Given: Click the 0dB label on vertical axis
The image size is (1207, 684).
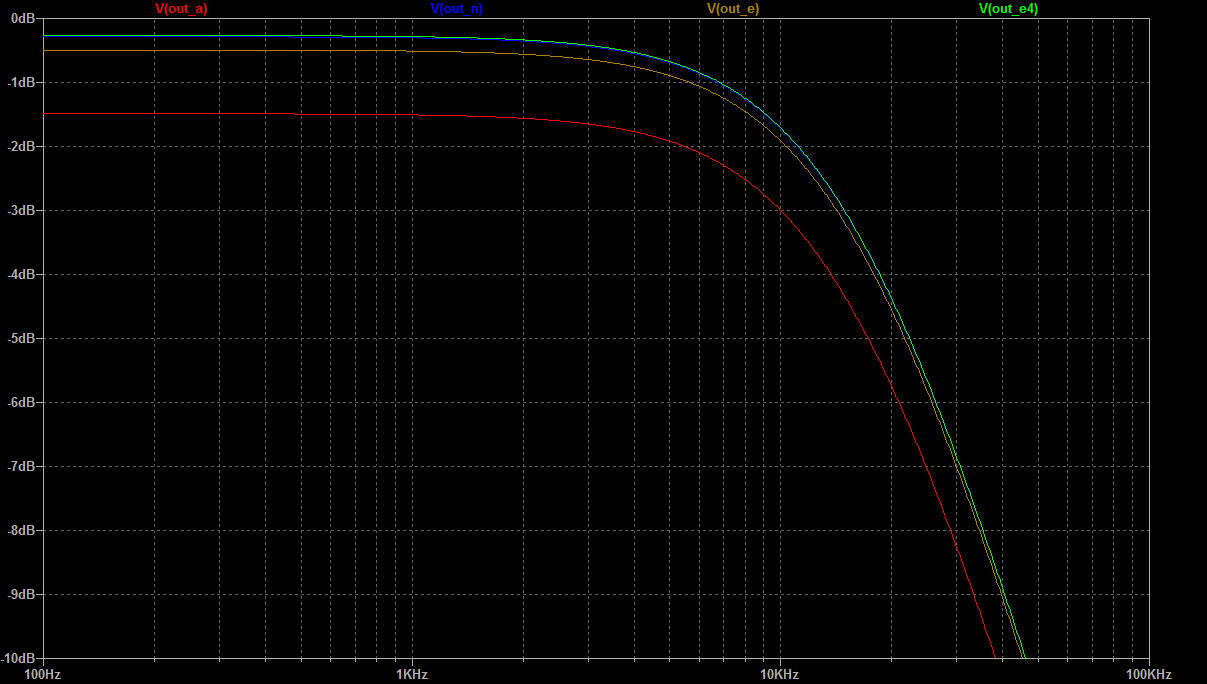Looking at the screenshot, I should point(20,18).
